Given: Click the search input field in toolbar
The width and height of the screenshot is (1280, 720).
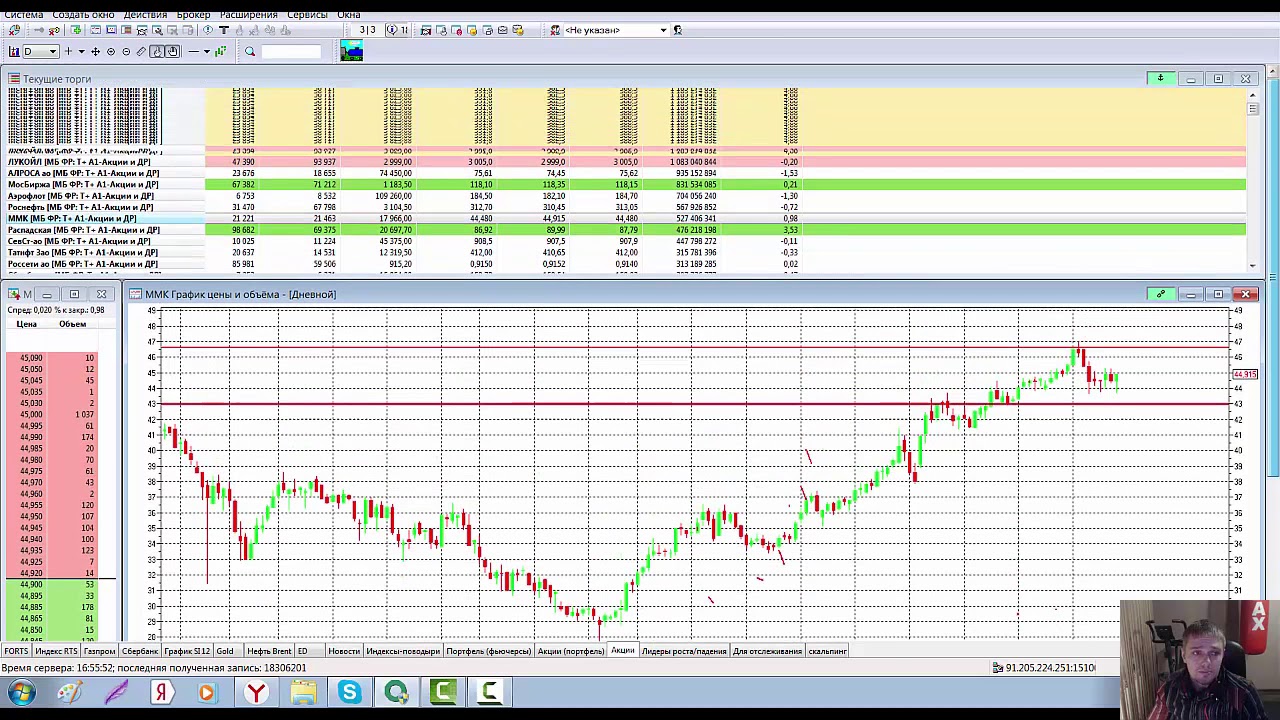Looking at the screenshot, I should [291, 51].
